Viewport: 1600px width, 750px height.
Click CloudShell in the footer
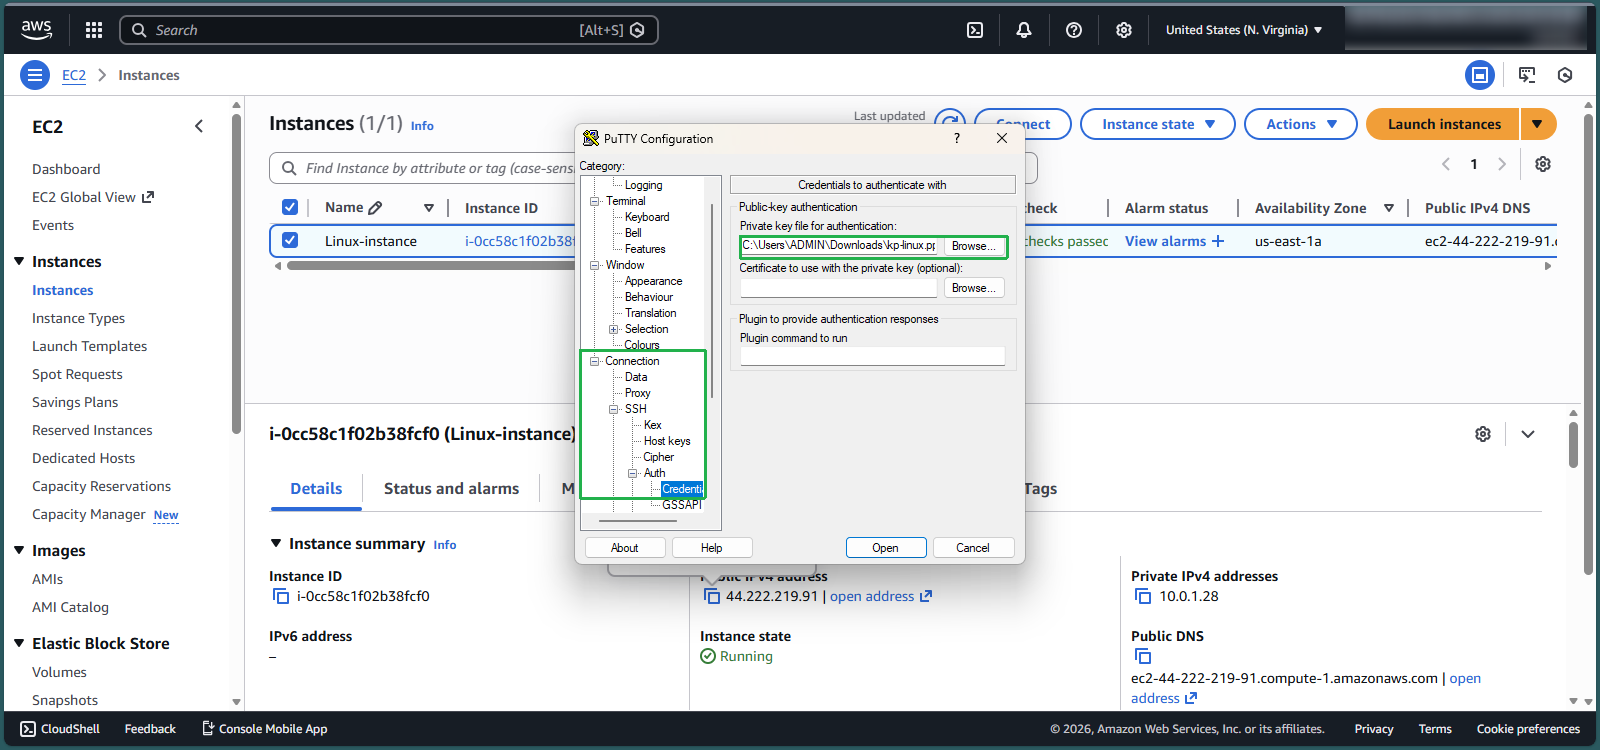[x=60, y=729]
